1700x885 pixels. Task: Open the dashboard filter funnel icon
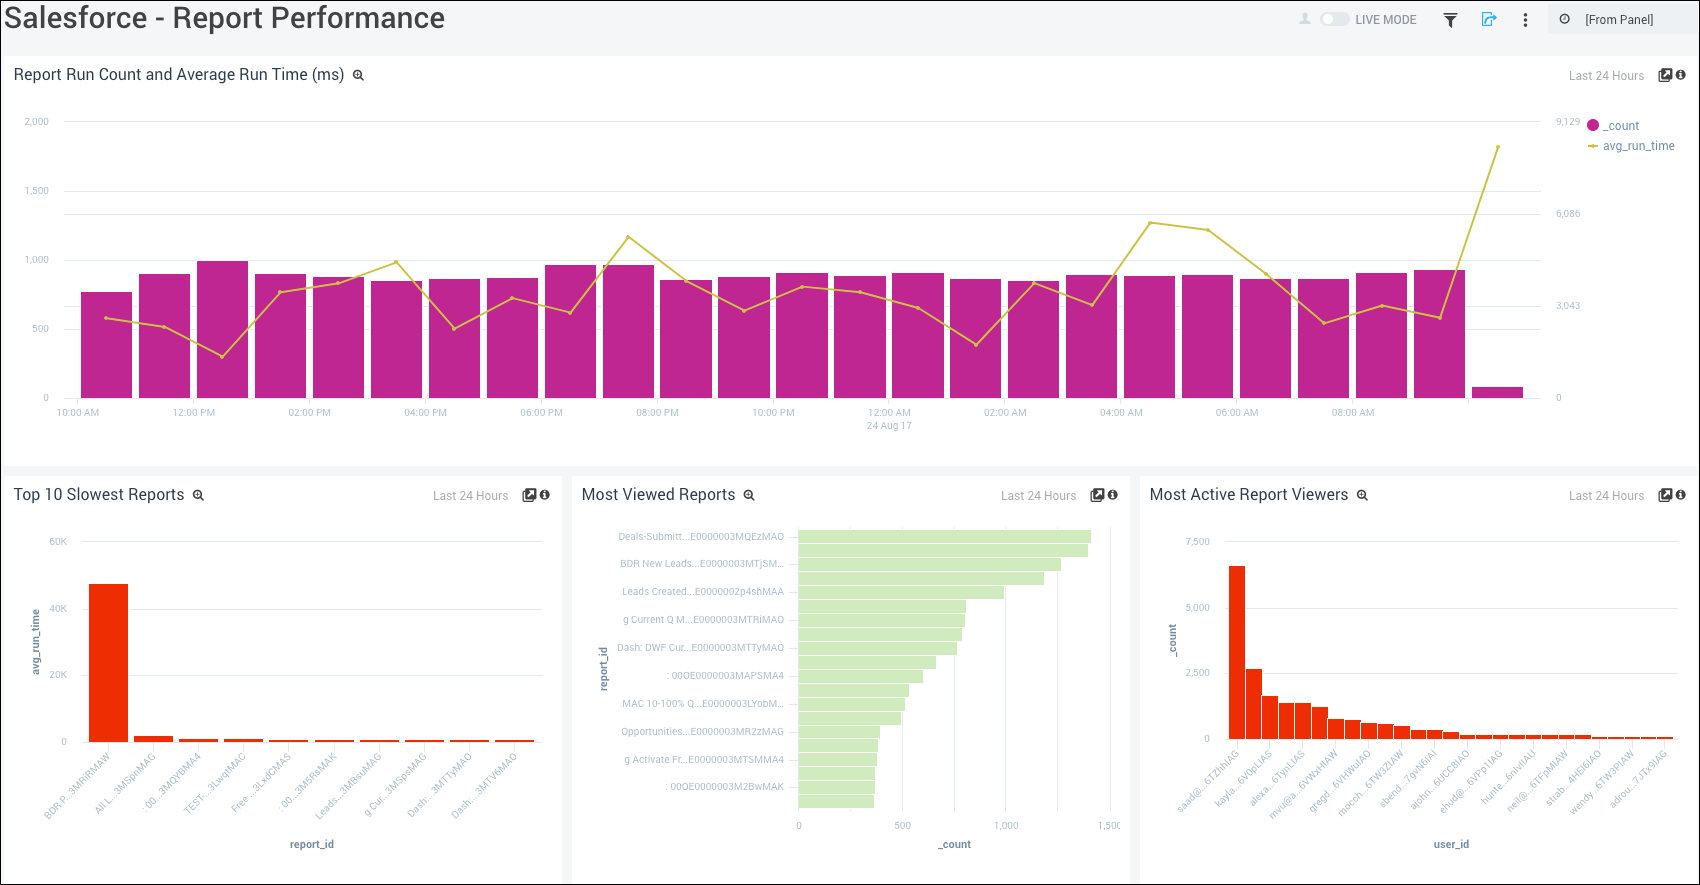click(1450, 20)
